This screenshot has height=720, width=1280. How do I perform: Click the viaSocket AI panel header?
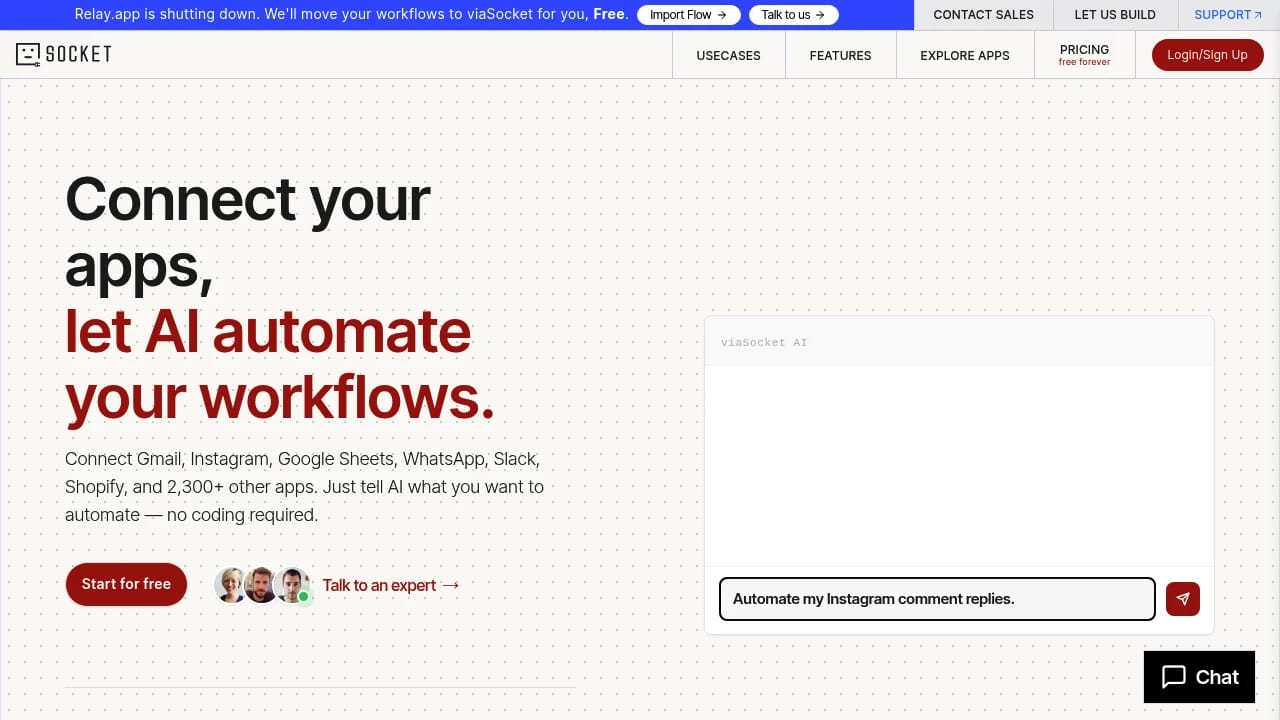click(959, 342)
